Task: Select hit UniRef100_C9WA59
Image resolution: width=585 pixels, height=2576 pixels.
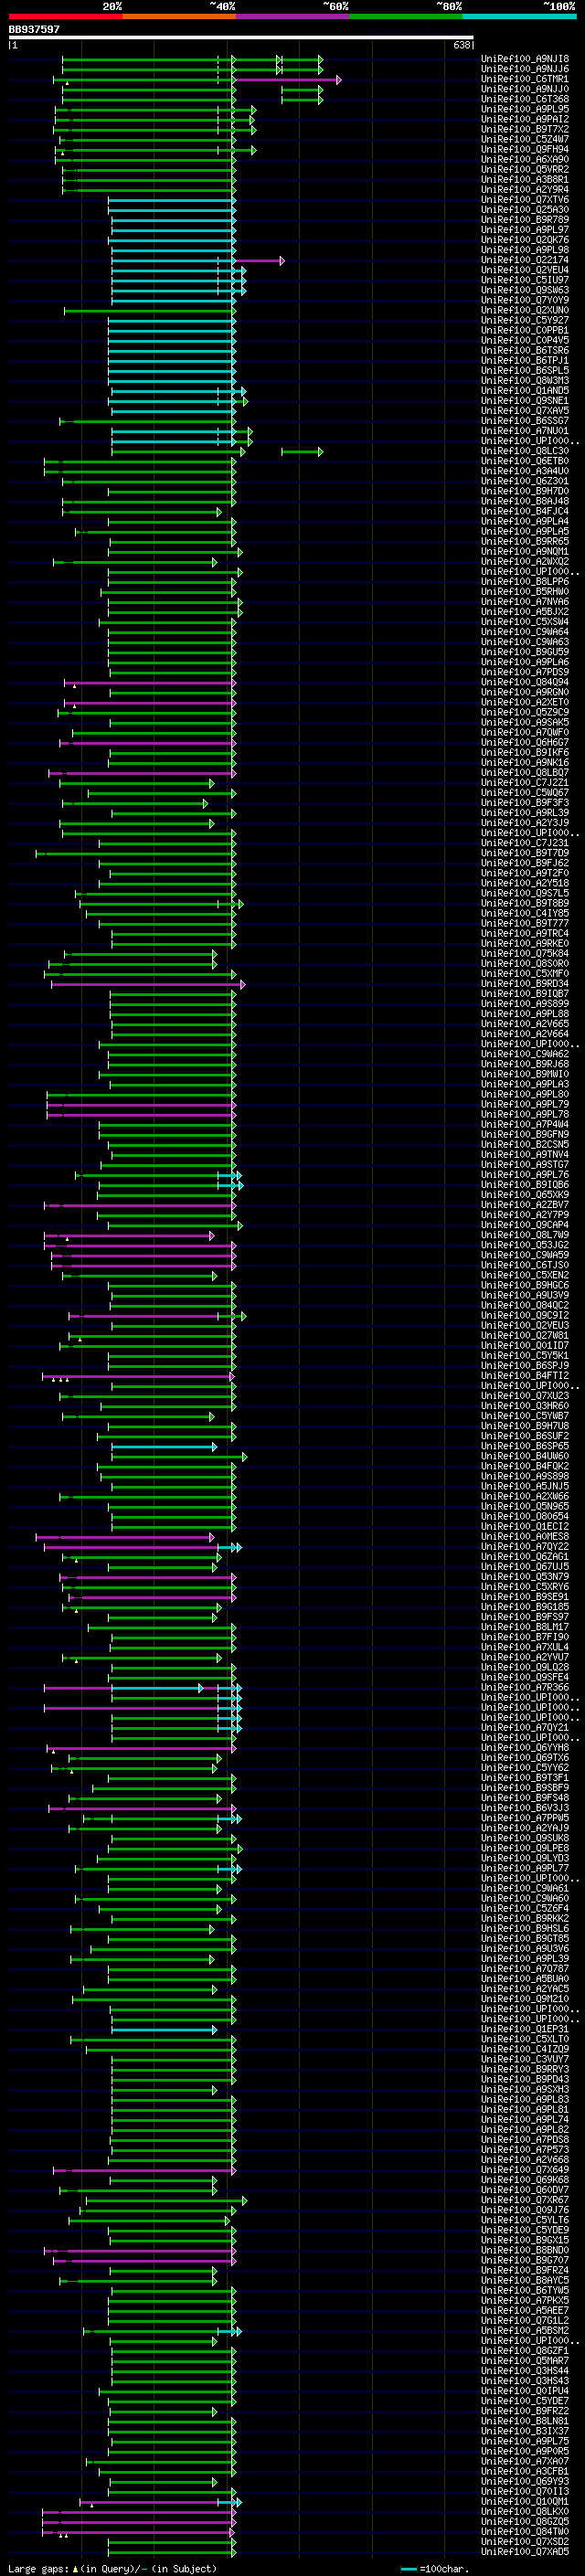Action: (x=525, y=1255)
